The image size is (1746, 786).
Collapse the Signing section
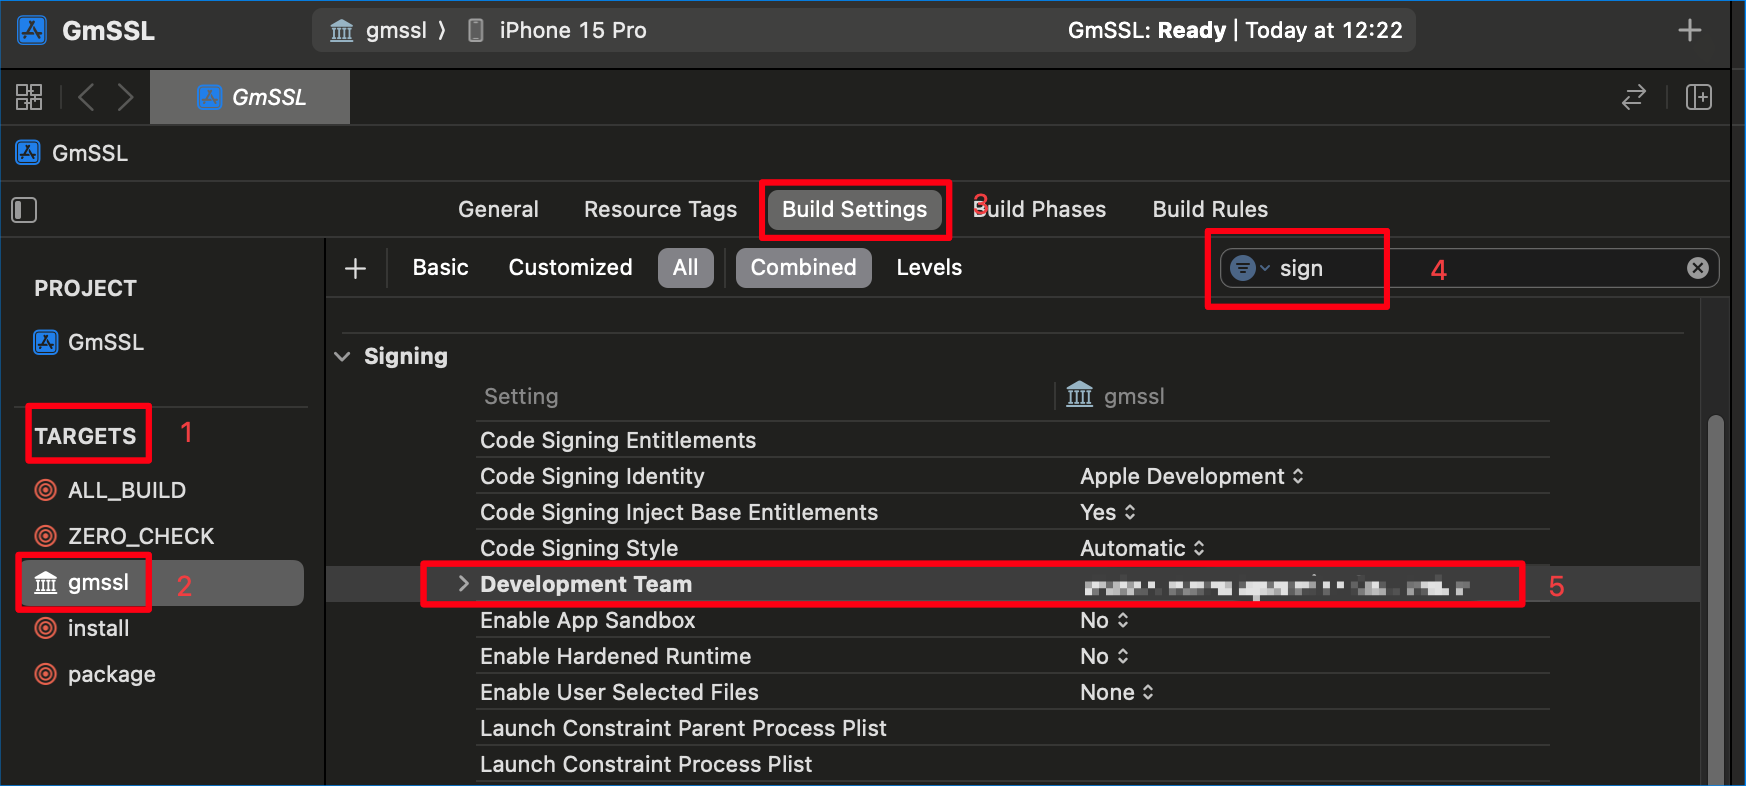pos(342,356)
